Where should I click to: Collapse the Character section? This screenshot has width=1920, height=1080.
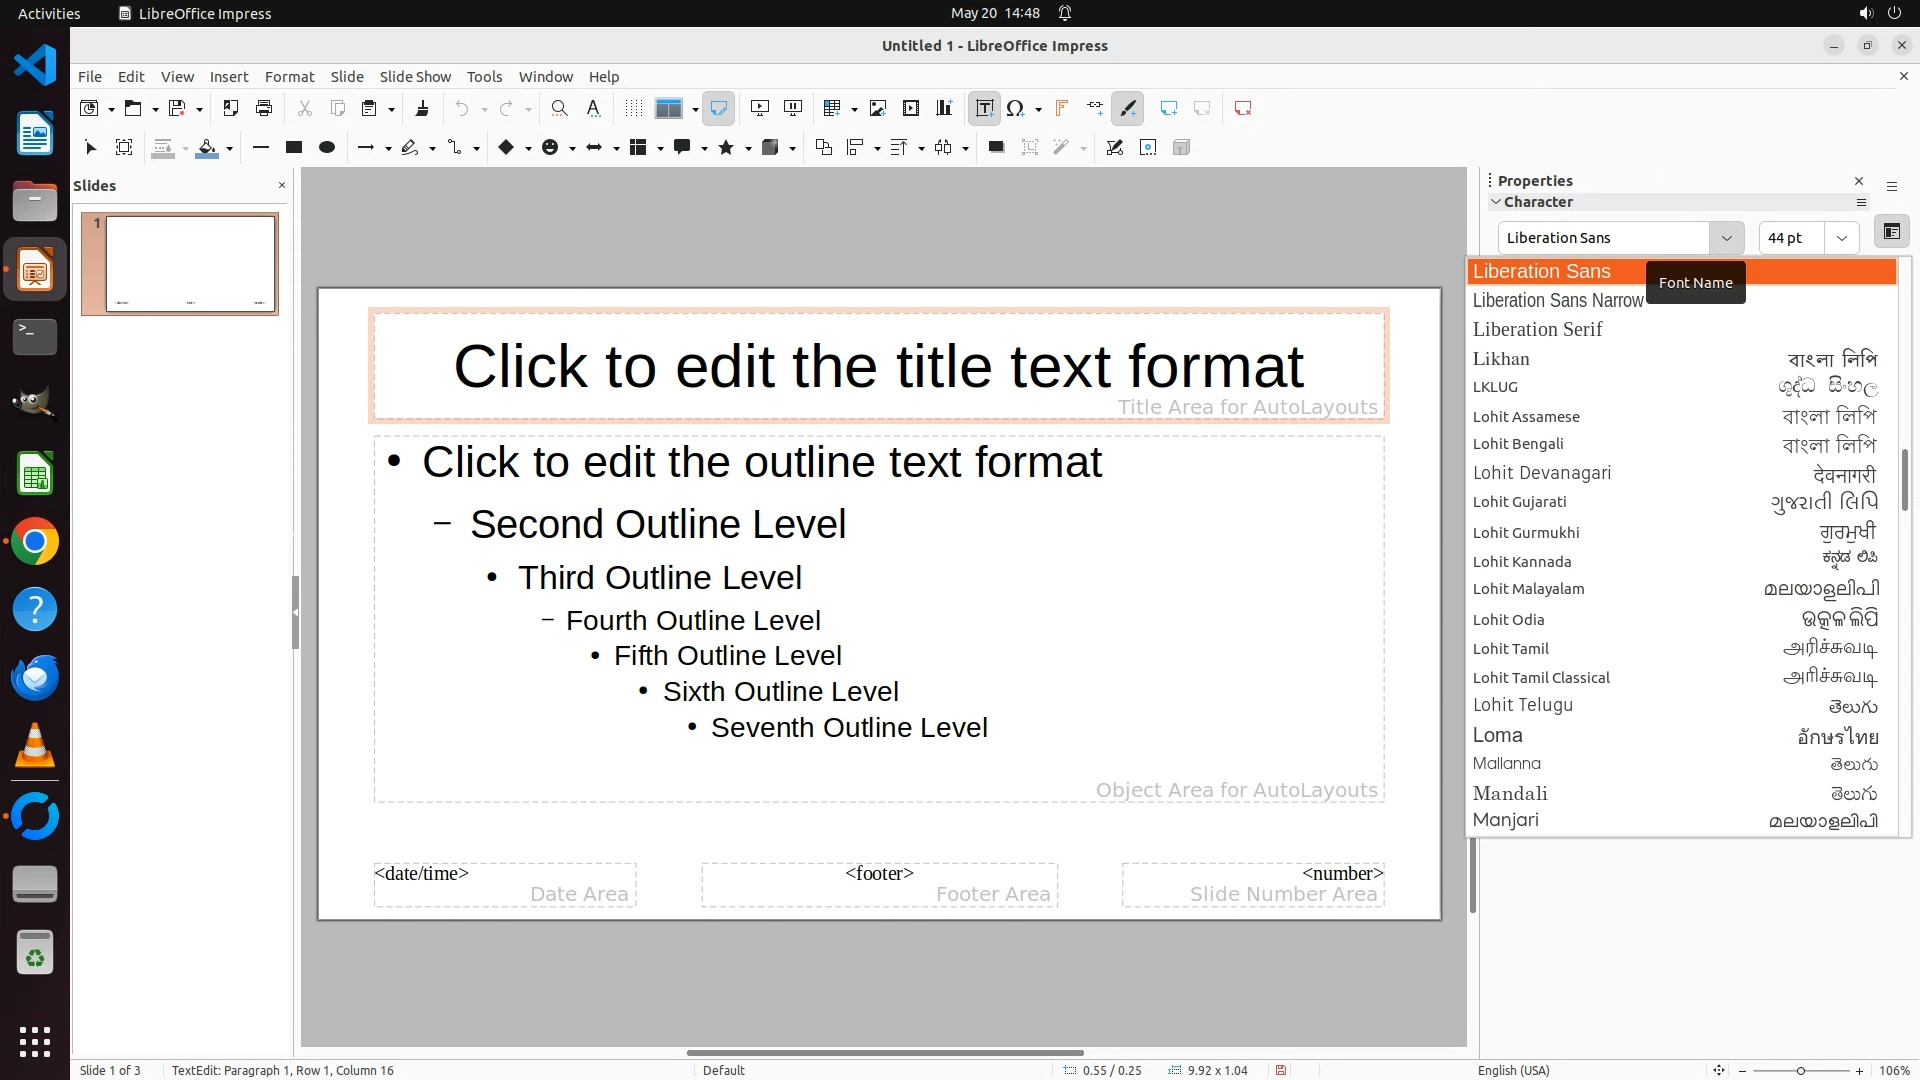point(1496,202)
